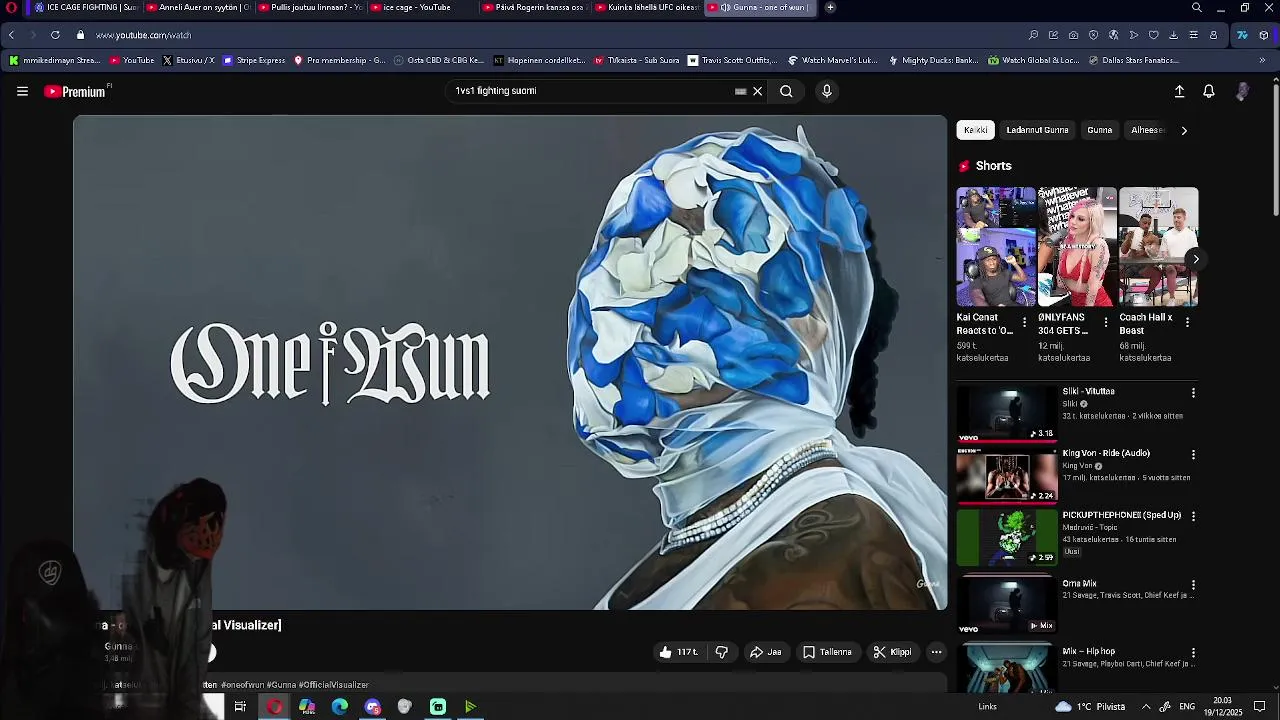Select the Gunna filter chip

pyautogui.click(x=1099, y=130)
